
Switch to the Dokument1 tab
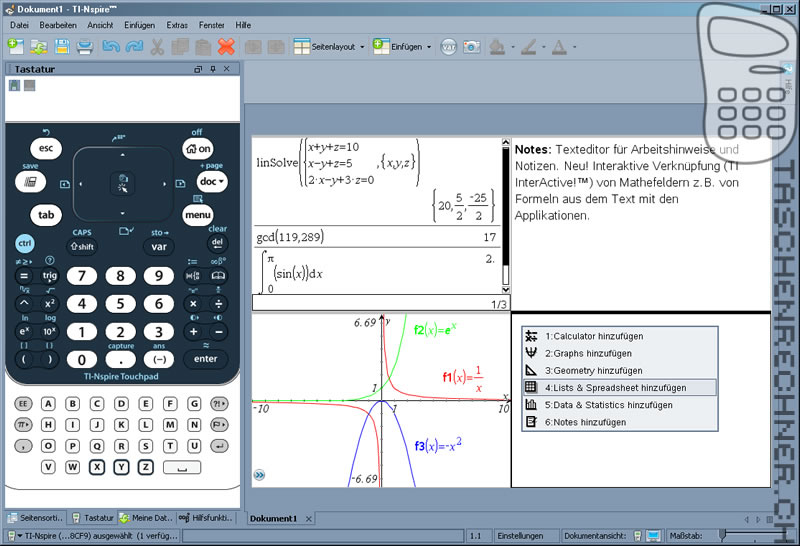pos(273,518)
